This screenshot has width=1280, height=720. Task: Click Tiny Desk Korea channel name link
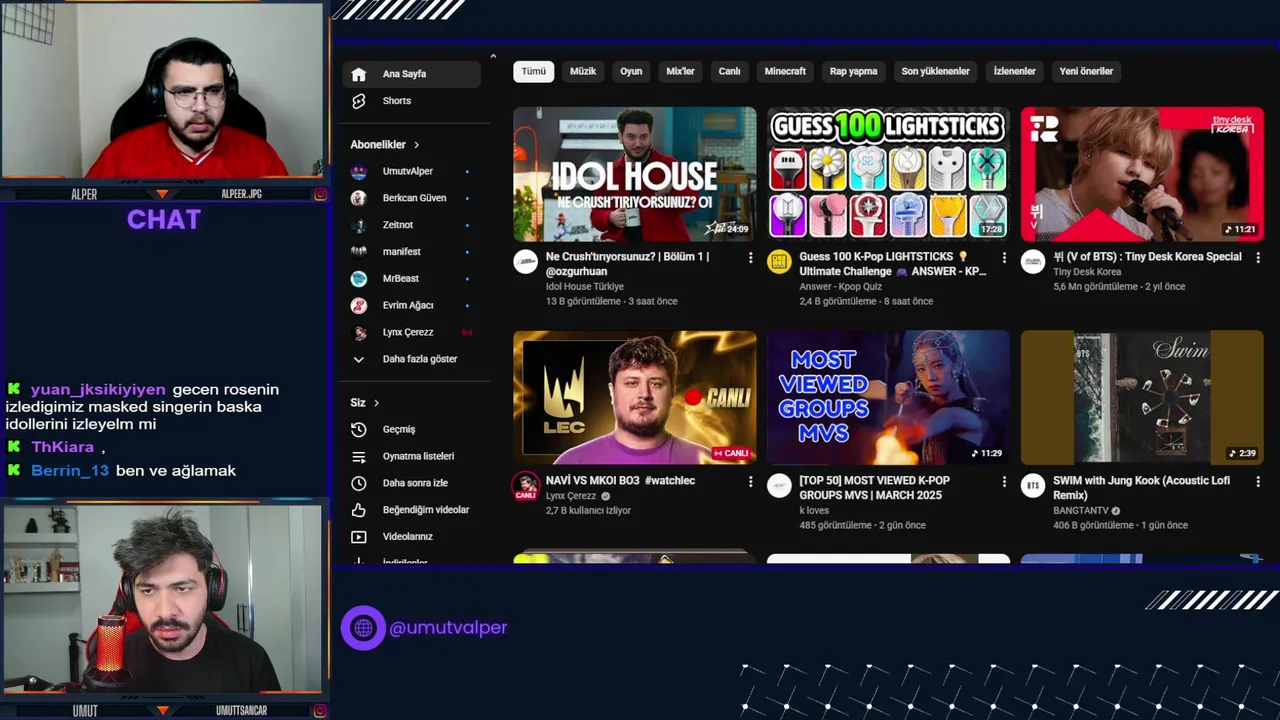point(1087,272)
